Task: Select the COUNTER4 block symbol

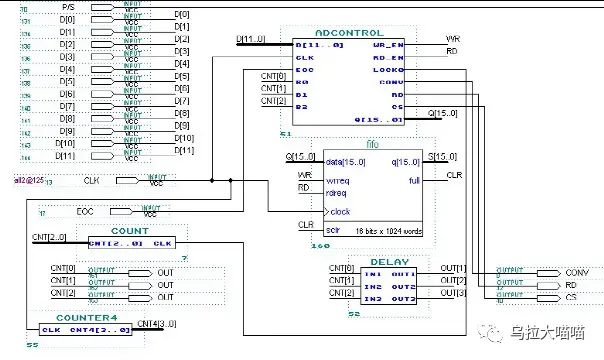Action: click(x=86, y=330)
